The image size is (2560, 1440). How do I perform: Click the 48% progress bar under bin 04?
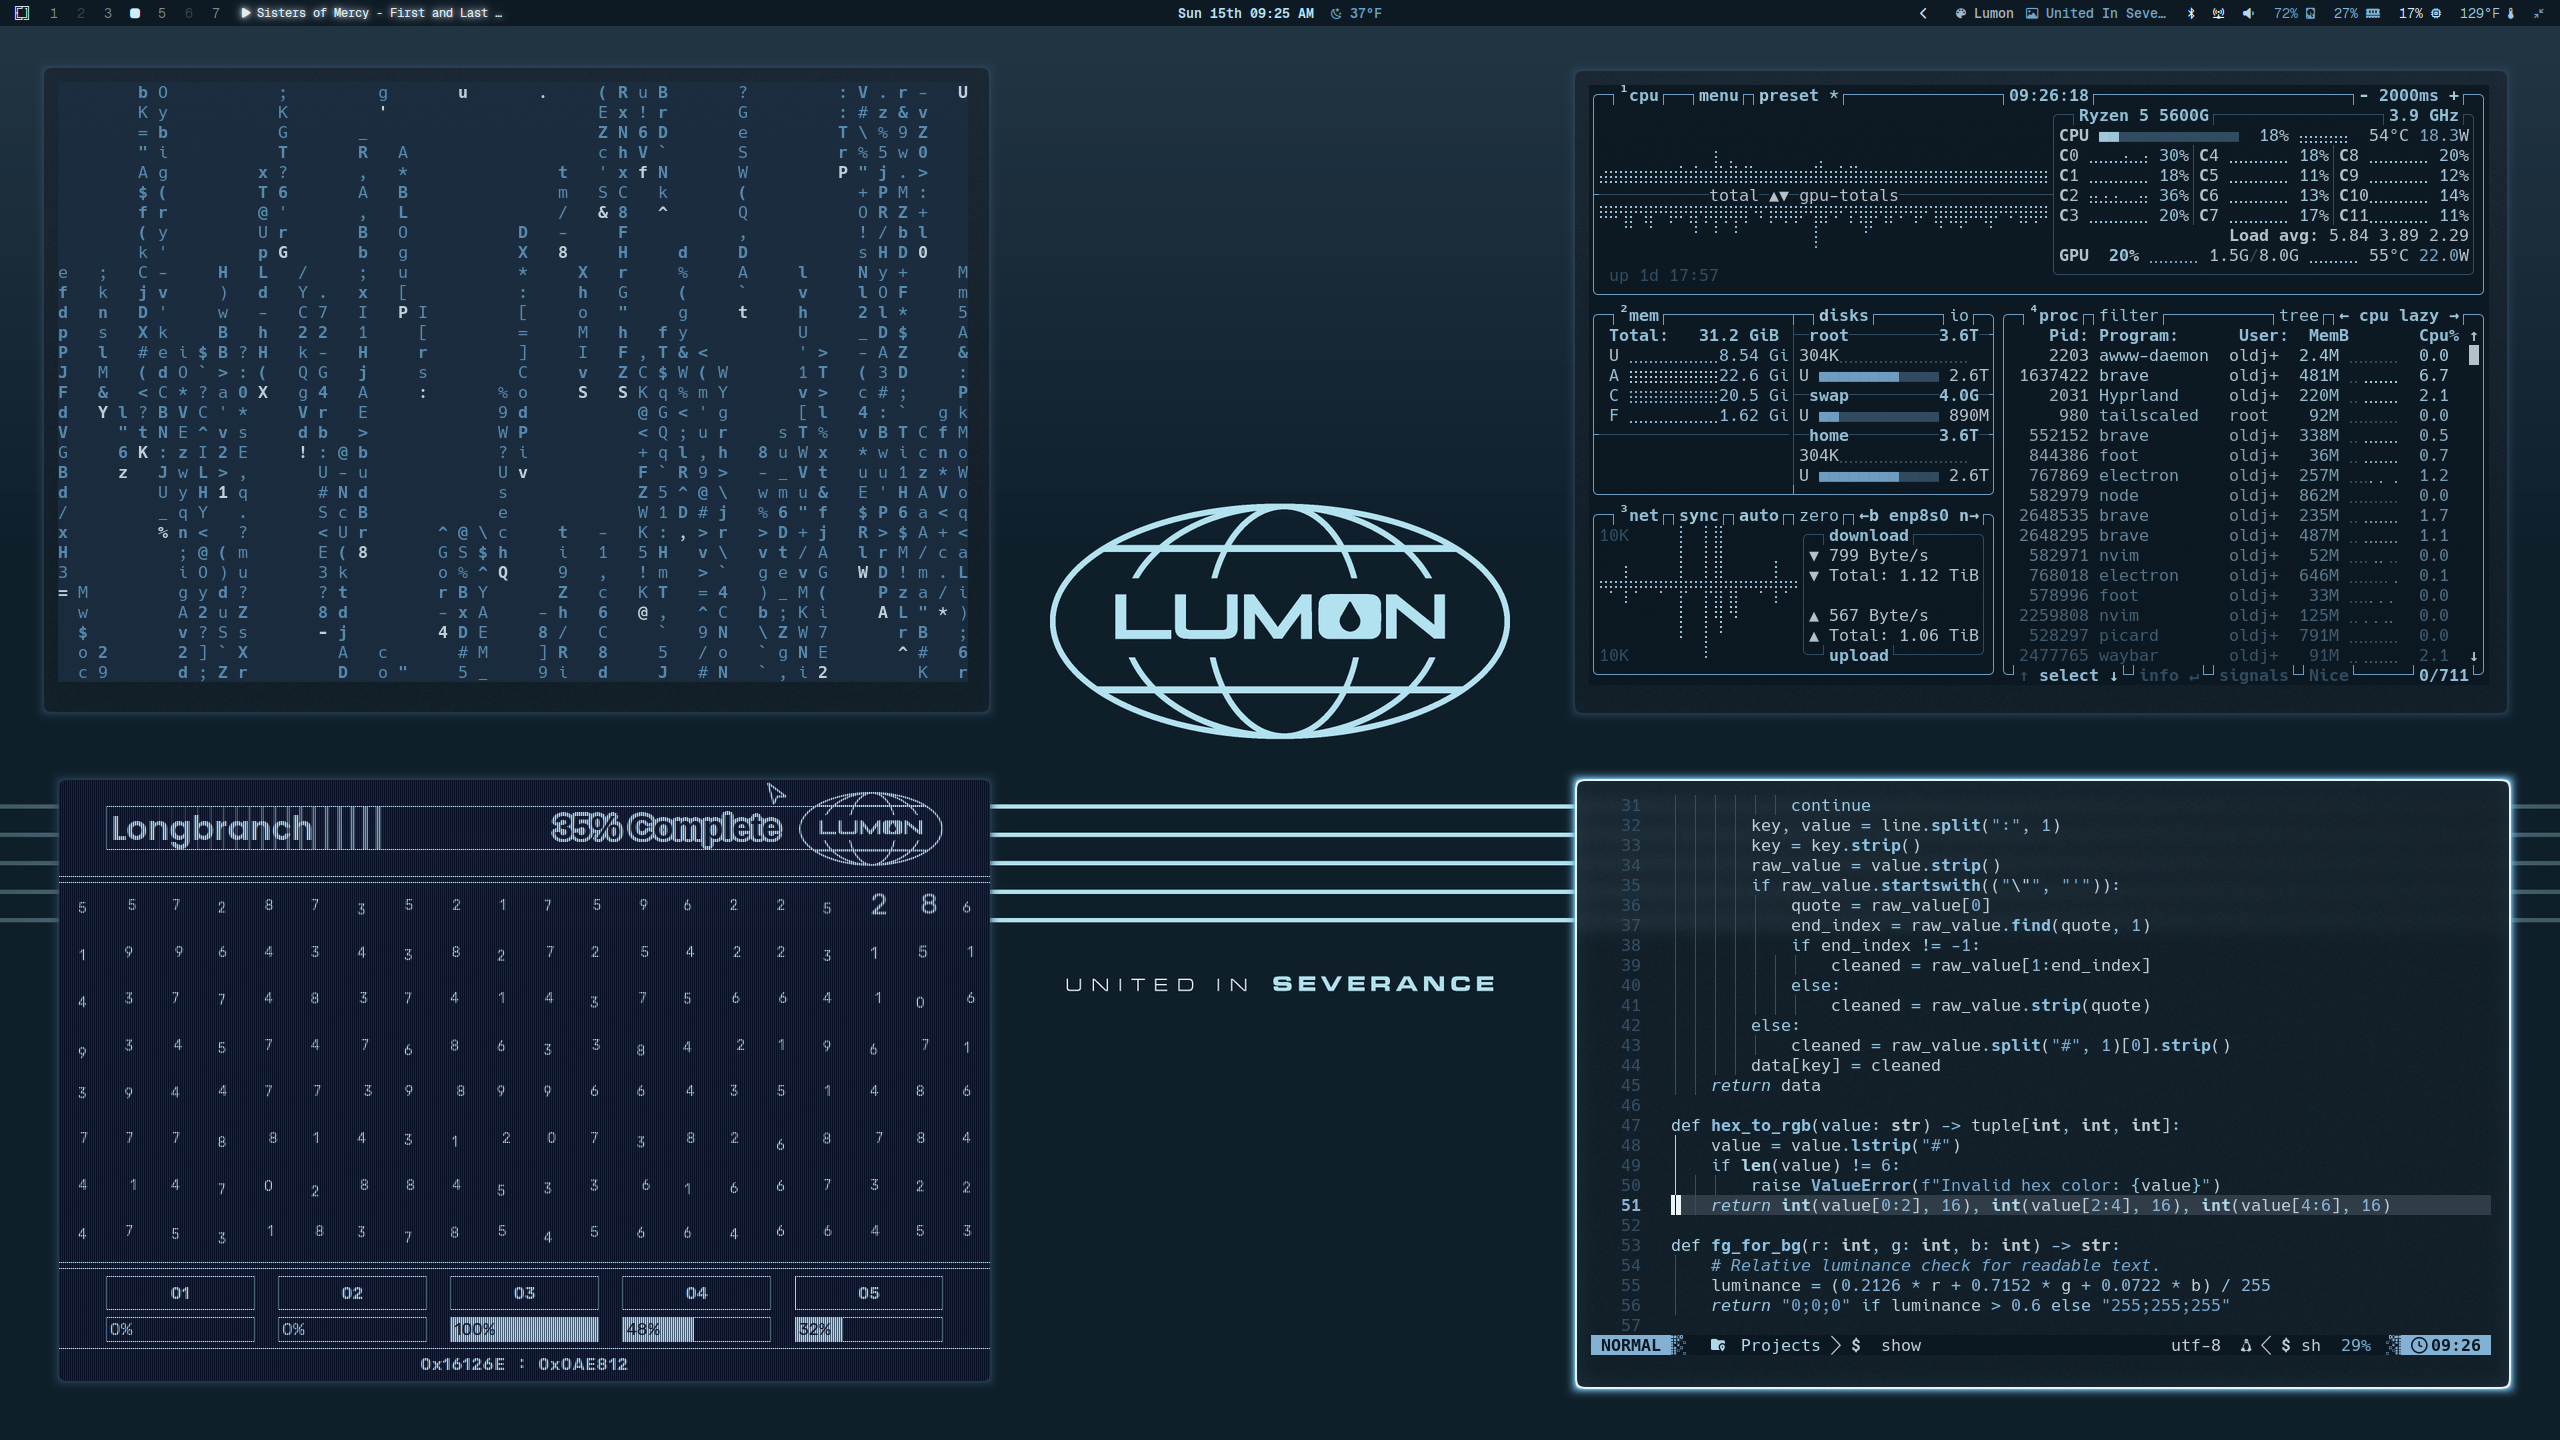(x=697, y=1330)
